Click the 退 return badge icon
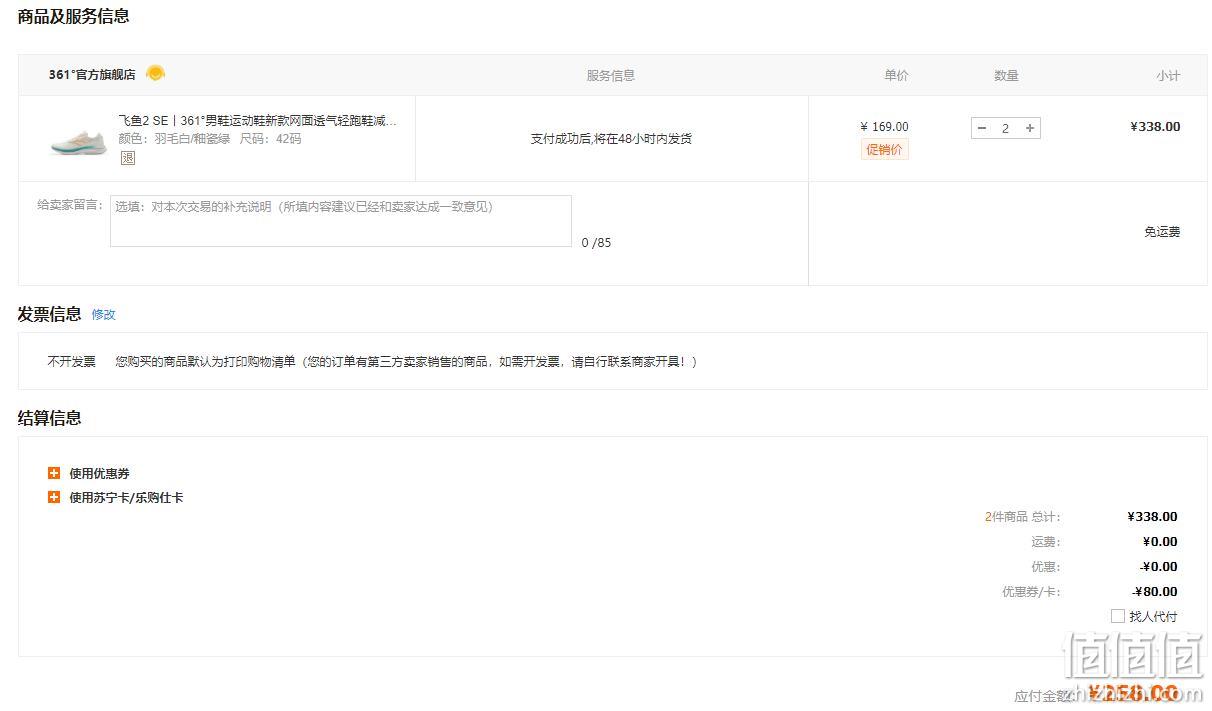The image size is (1212, 711). point(127,158)
